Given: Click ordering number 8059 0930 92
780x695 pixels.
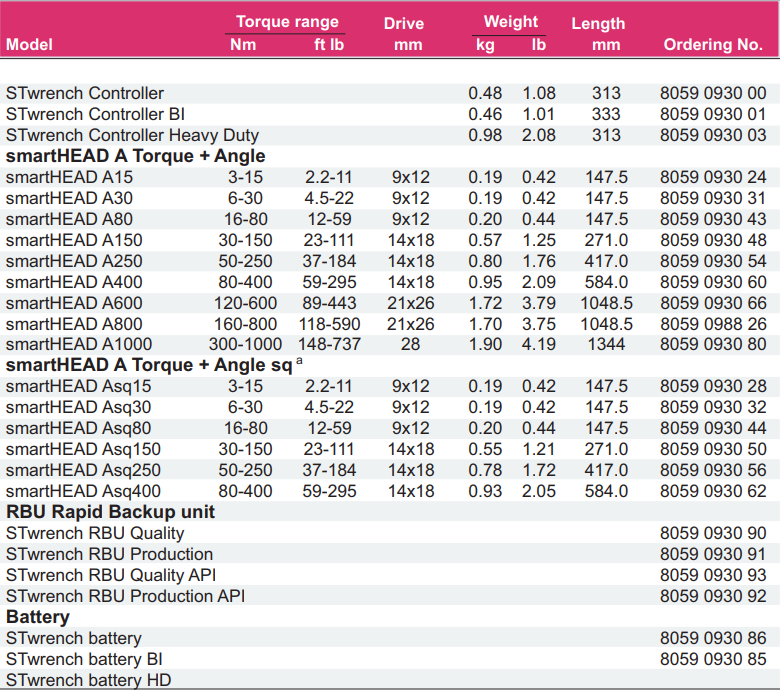Looking at the screenshot, I should (x=713, y=596).
